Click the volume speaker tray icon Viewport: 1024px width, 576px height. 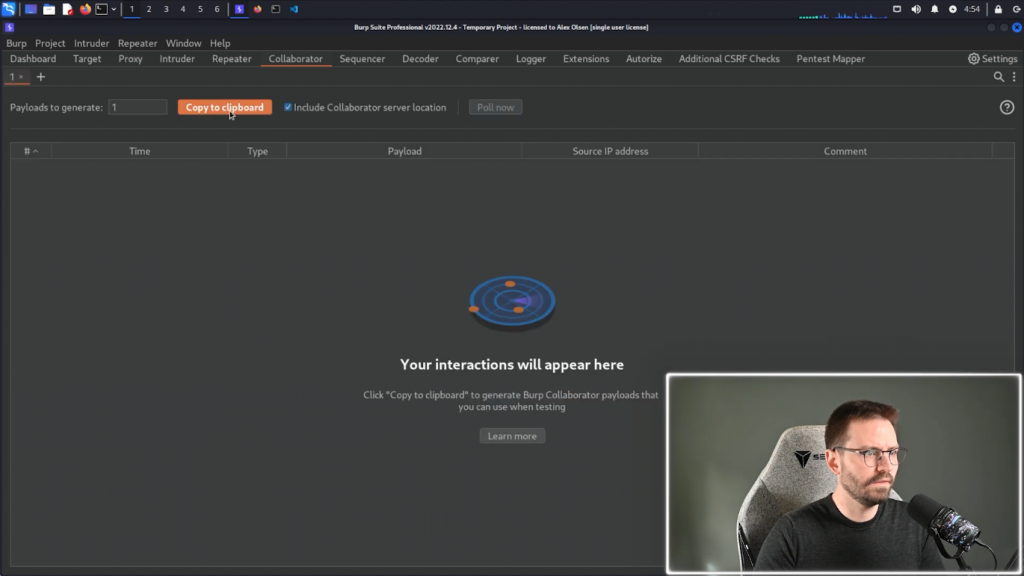click(916, 9)
